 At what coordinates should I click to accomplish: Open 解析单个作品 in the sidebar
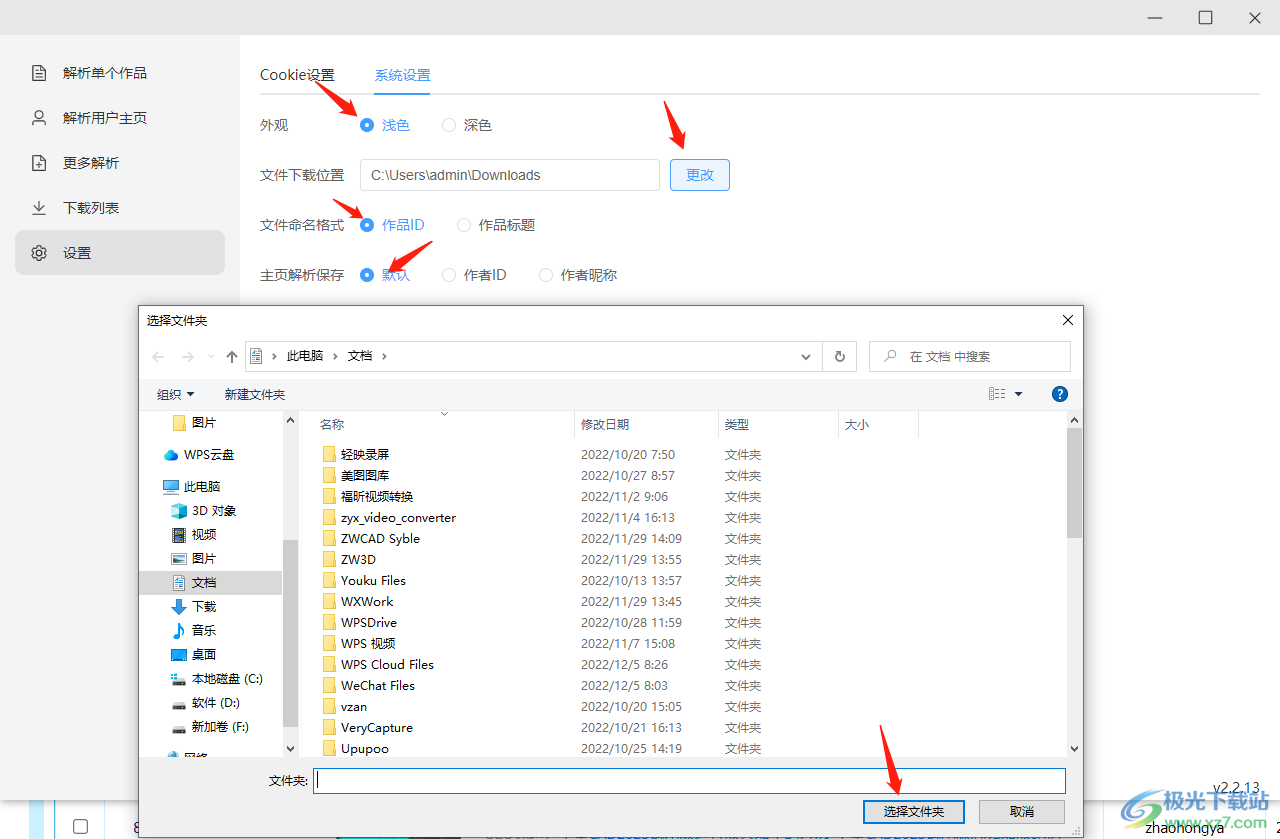[120, 73]
